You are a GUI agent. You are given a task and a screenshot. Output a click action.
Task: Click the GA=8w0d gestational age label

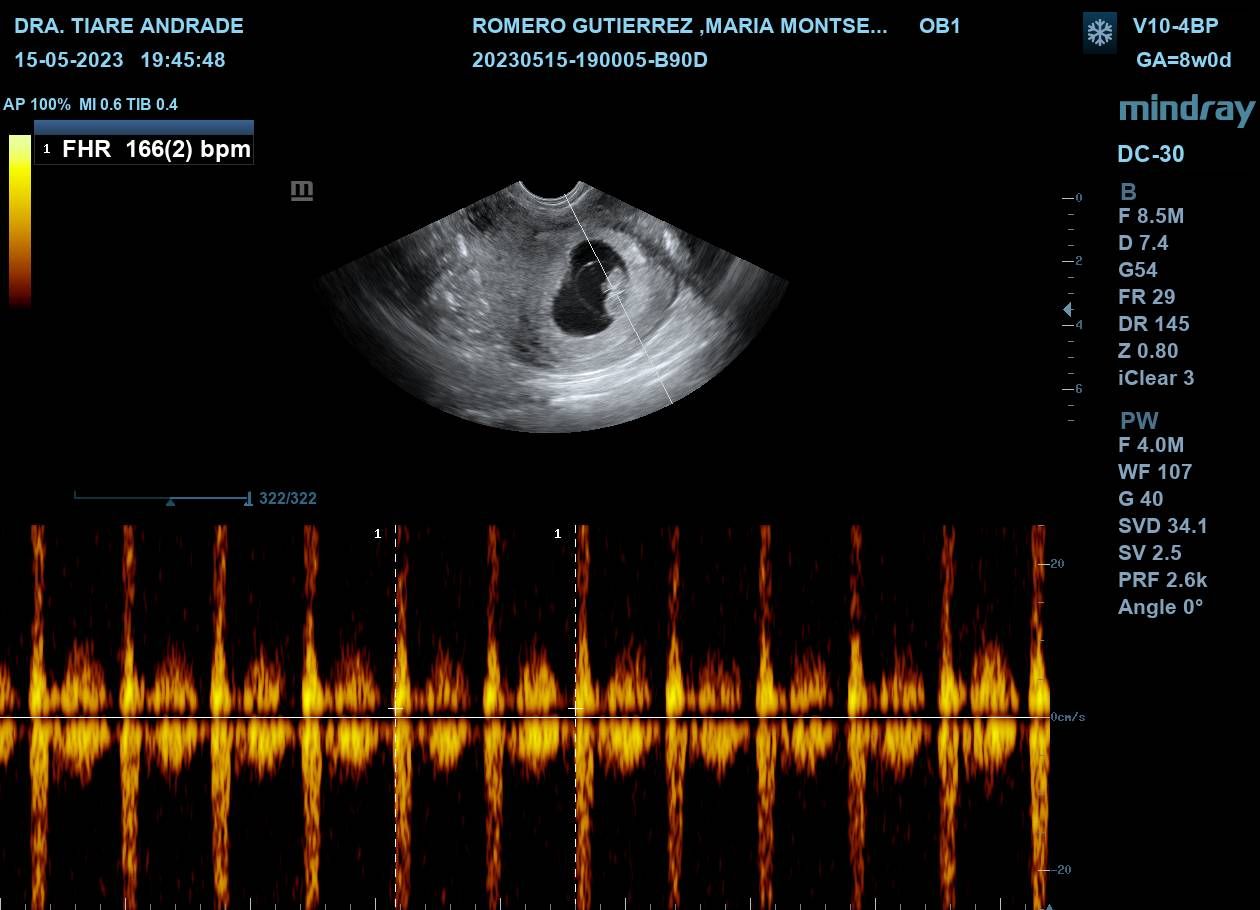[x=1183, y=60]
